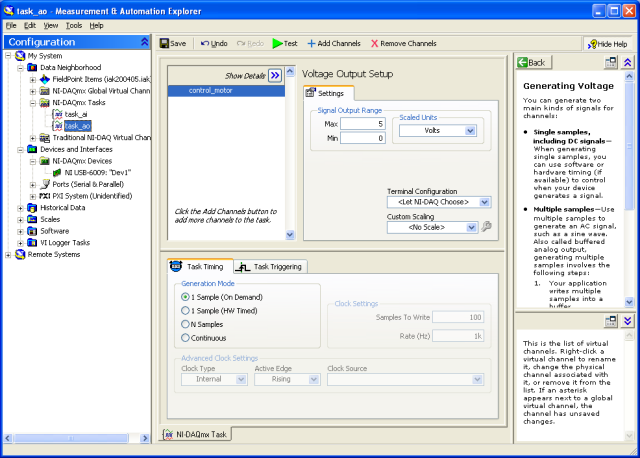Screen dimensions: 640x458
Task: Click help pane scroll-up arrow
Action: [x=629, y=76]
